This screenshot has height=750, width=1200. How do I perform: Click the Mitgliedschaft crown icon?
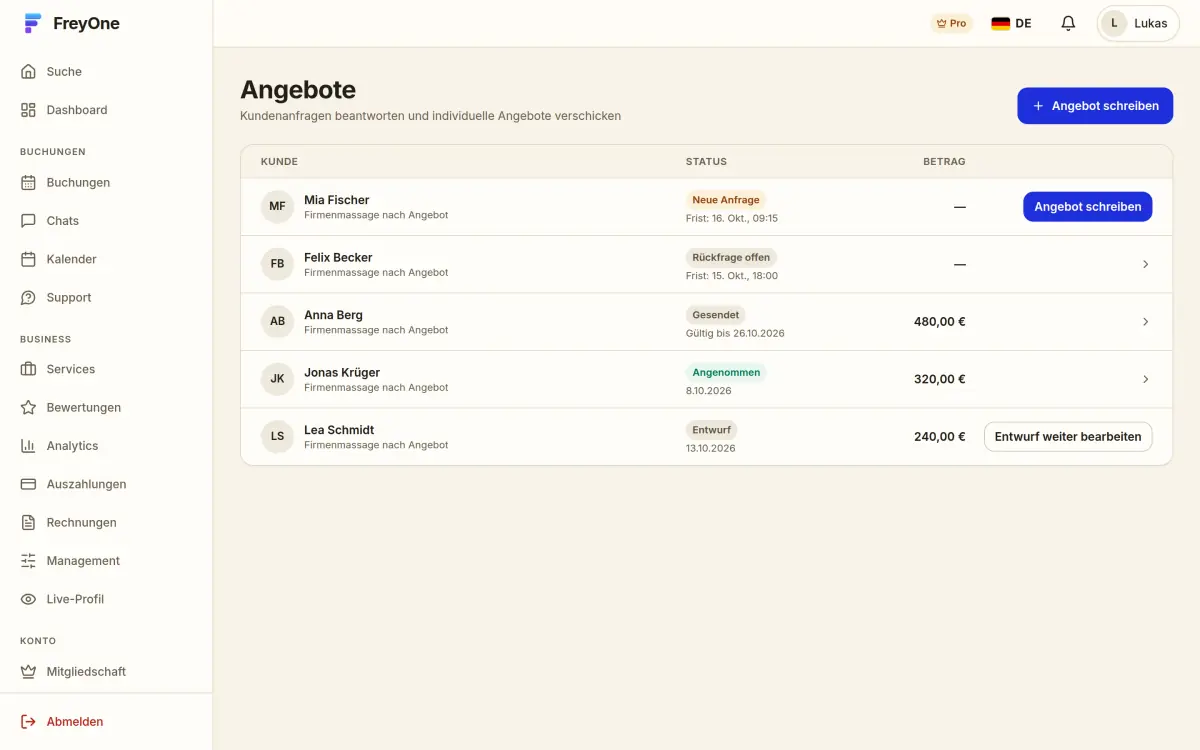tap(28, 672)
